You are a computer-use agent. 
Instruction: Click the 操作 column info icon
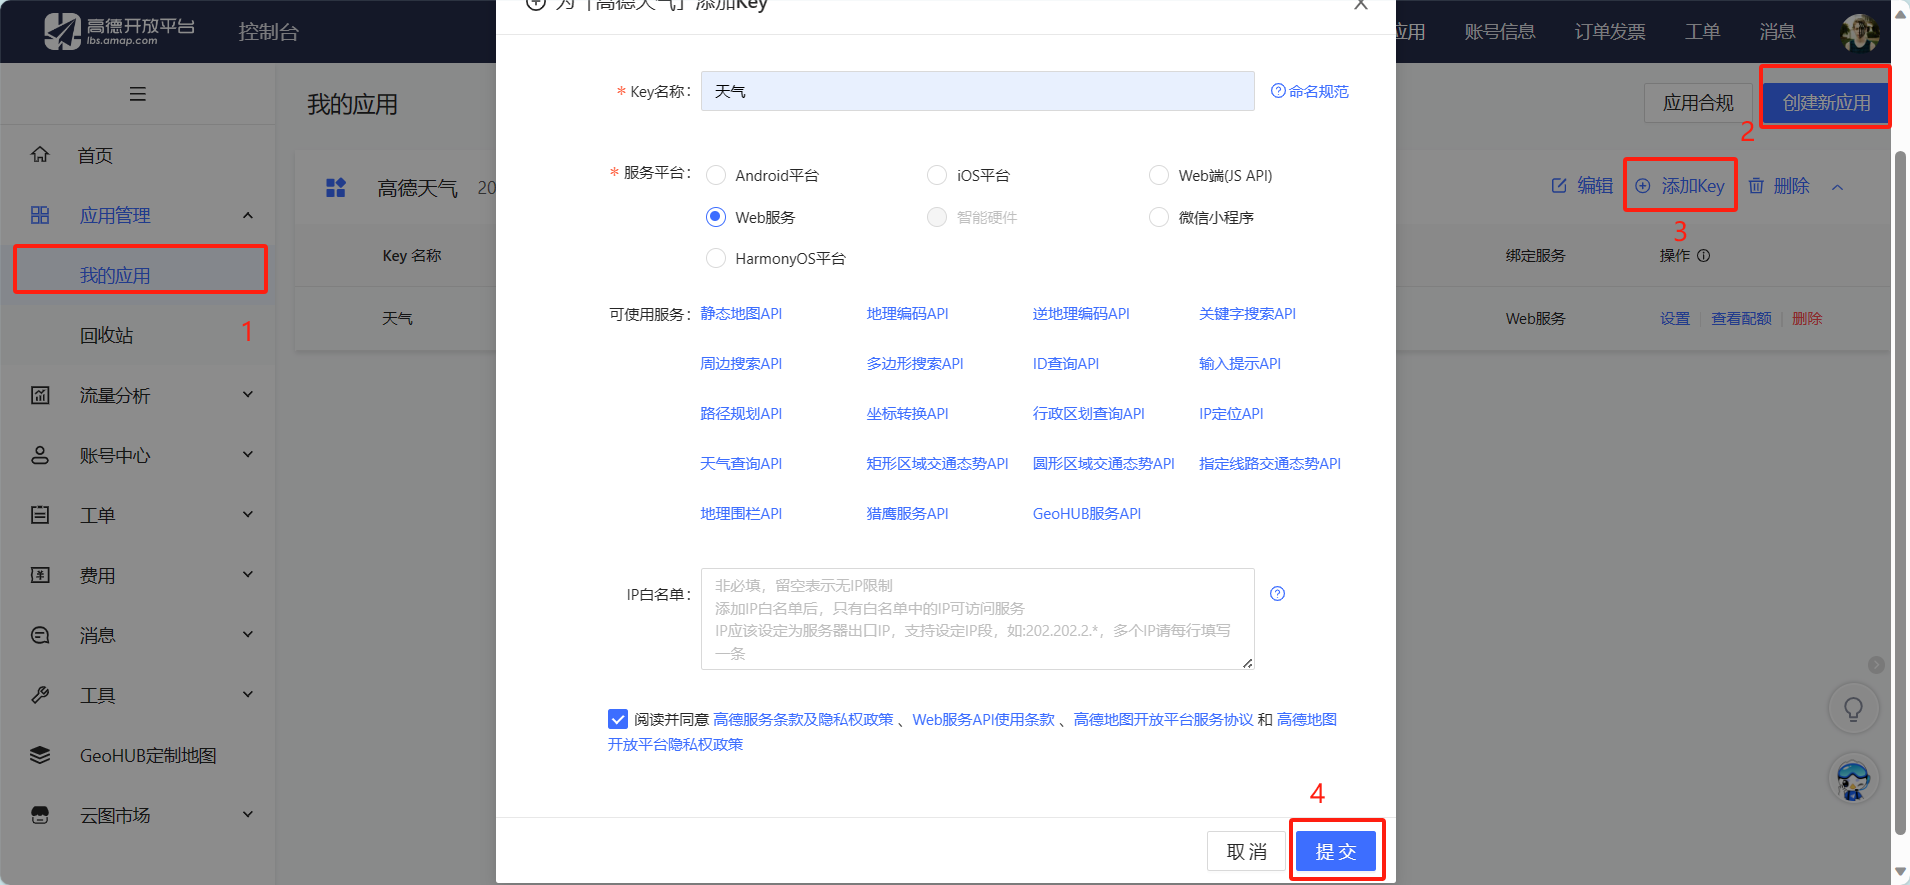point(1704,256)
